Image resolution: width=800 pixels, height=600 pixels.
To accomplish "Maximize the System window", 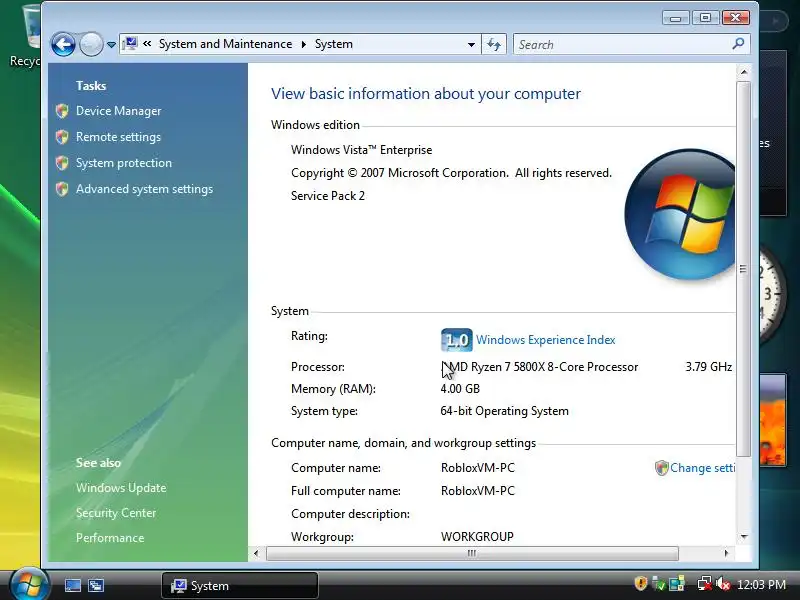I will [x=706, y=18].
